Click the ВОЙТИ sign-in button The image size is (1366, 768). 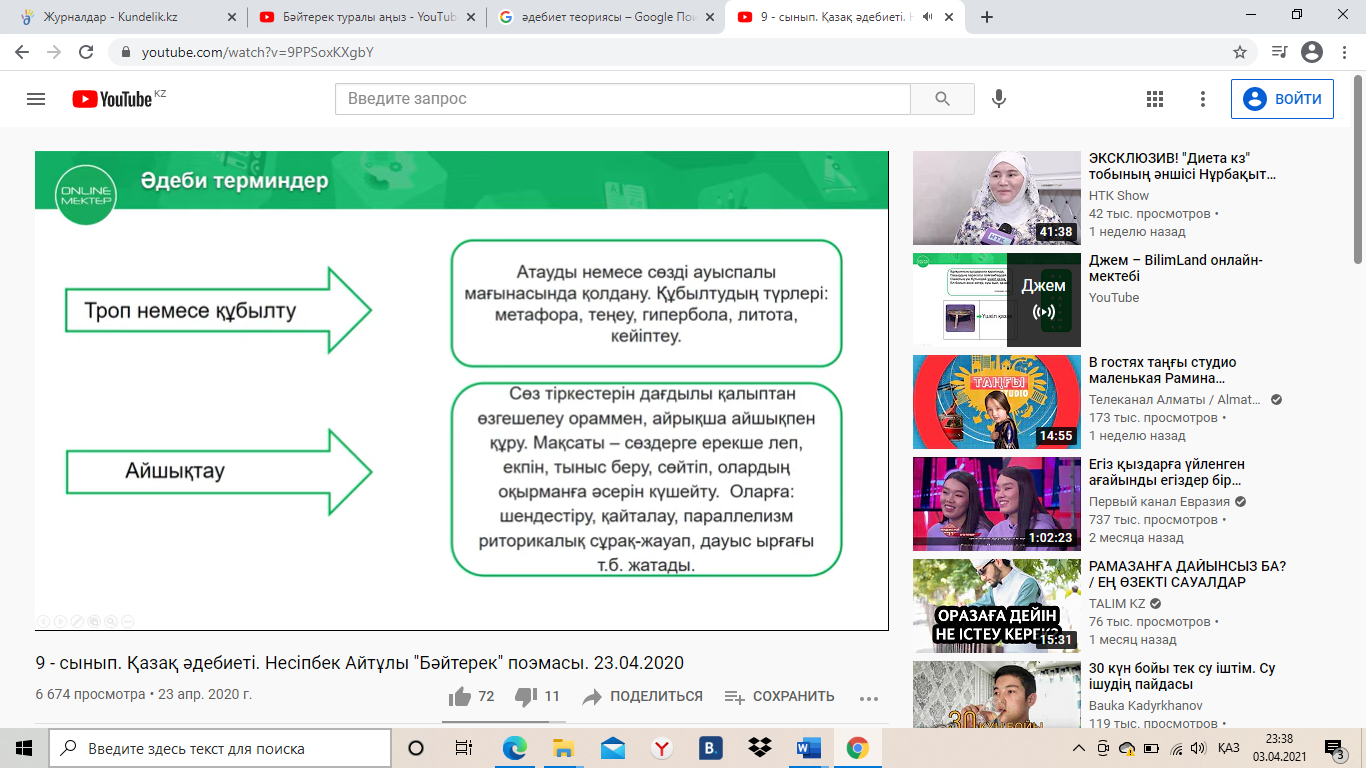(x=1282, y=99)
